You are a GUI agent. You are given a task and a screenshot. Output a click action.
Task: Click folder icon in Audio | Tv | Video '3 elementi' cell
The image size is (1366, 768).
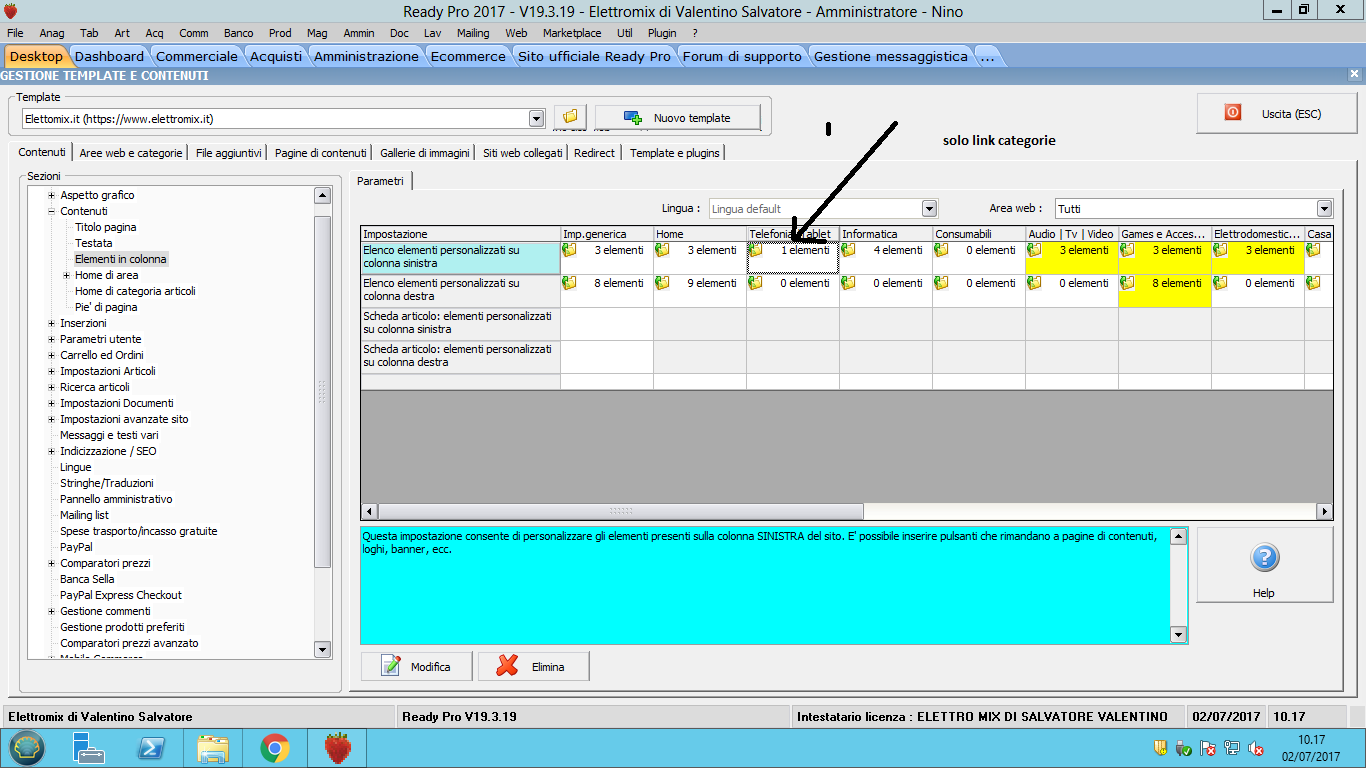coord(1034,250)
